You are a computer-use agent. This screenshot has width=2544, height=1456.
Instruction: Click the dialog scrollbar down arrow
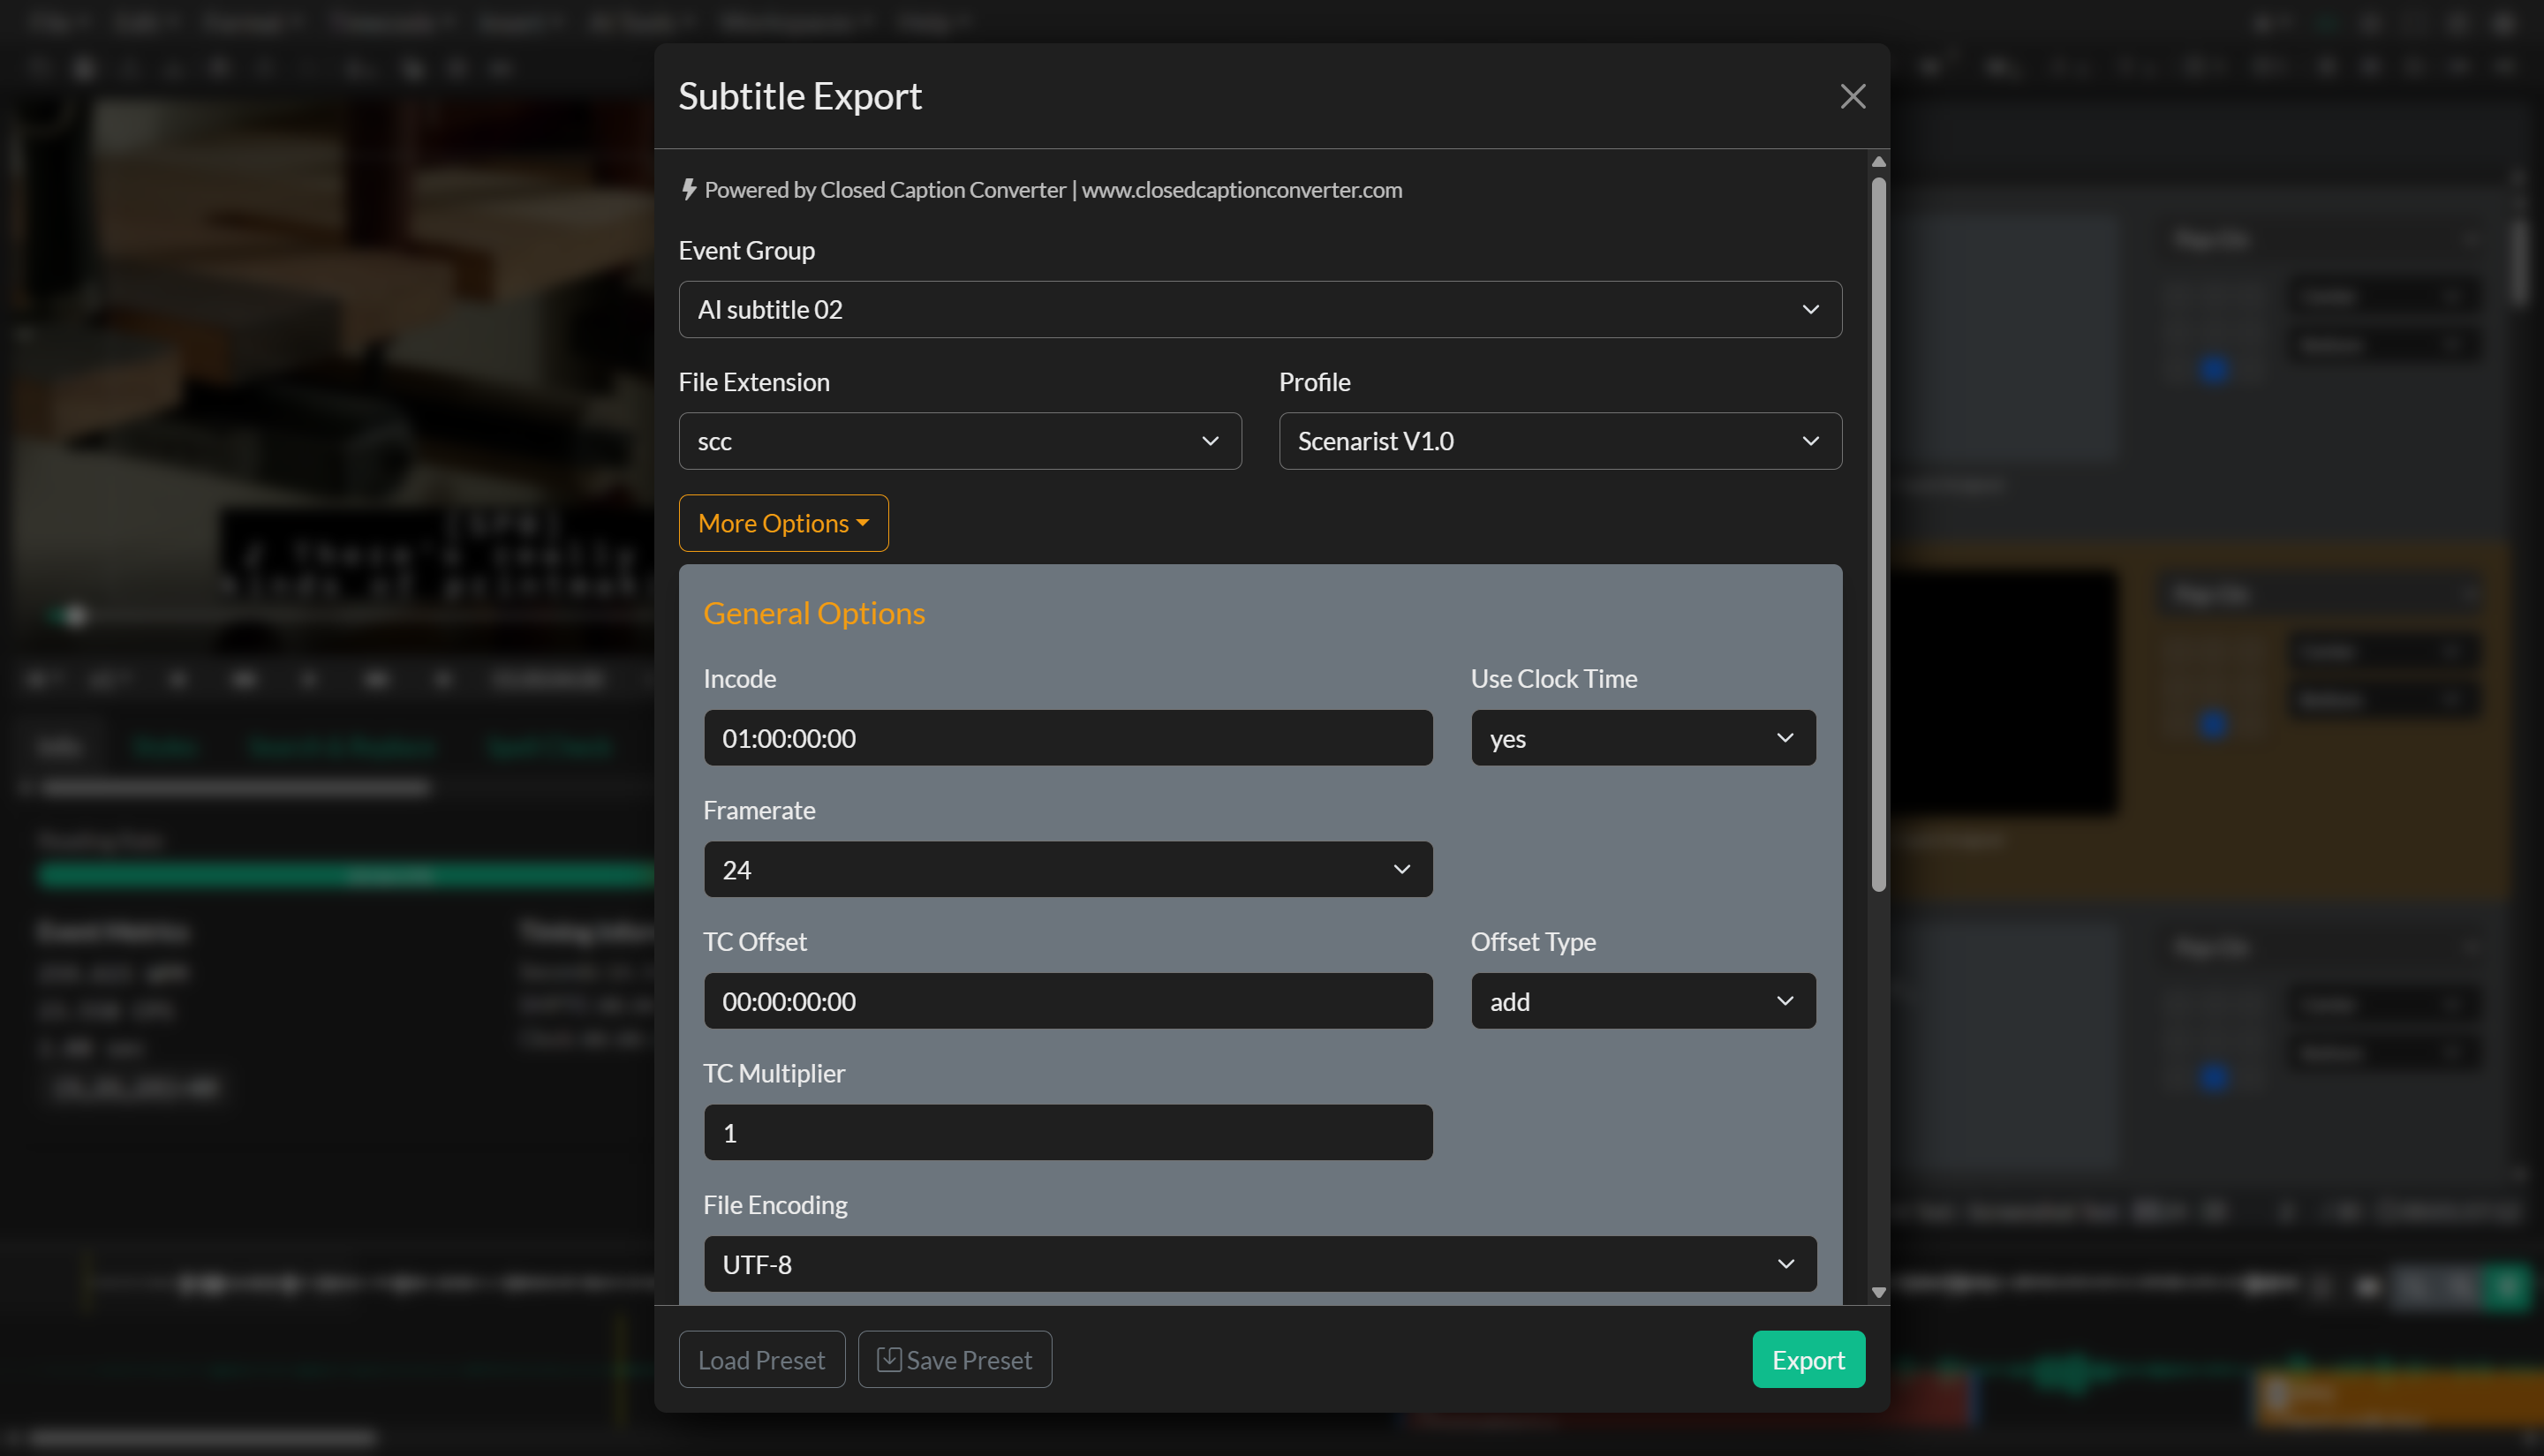pyautogui.click(x=1878, y=1291)
